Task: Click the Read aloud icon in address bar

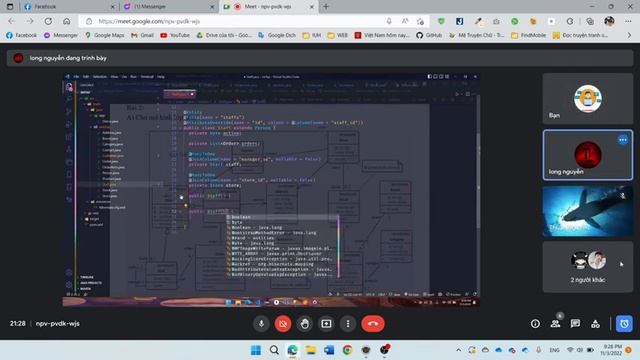Action: pos(404,21)
